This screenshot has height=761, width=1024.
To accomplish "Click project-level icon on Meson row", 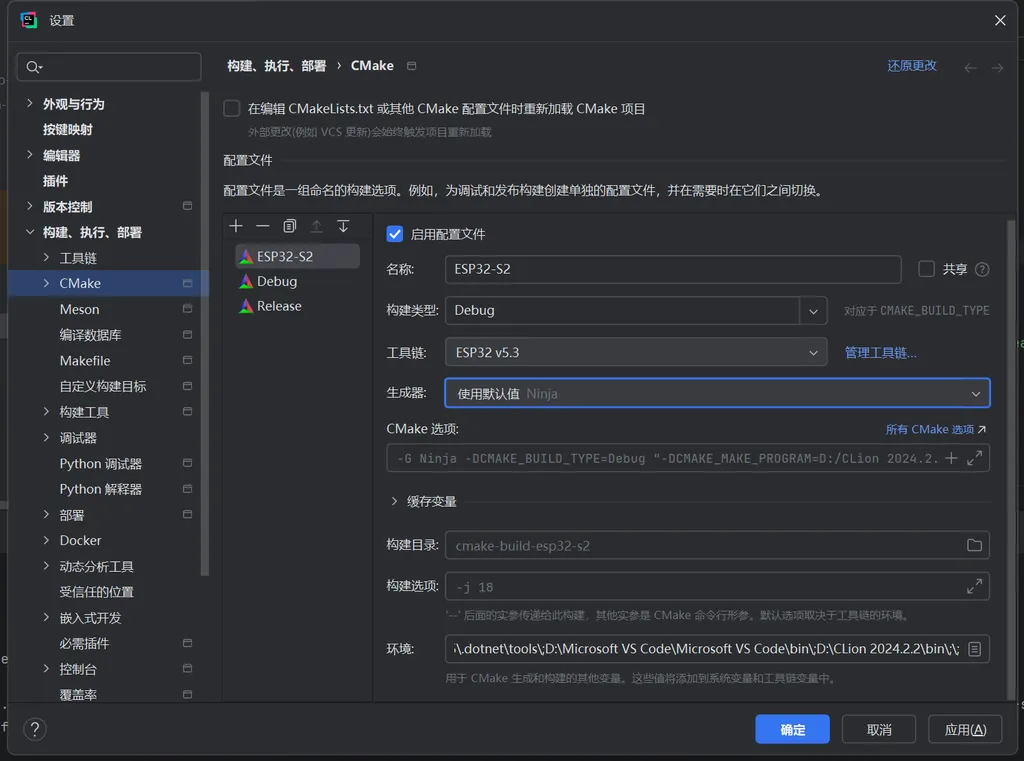I will [187, 309].
